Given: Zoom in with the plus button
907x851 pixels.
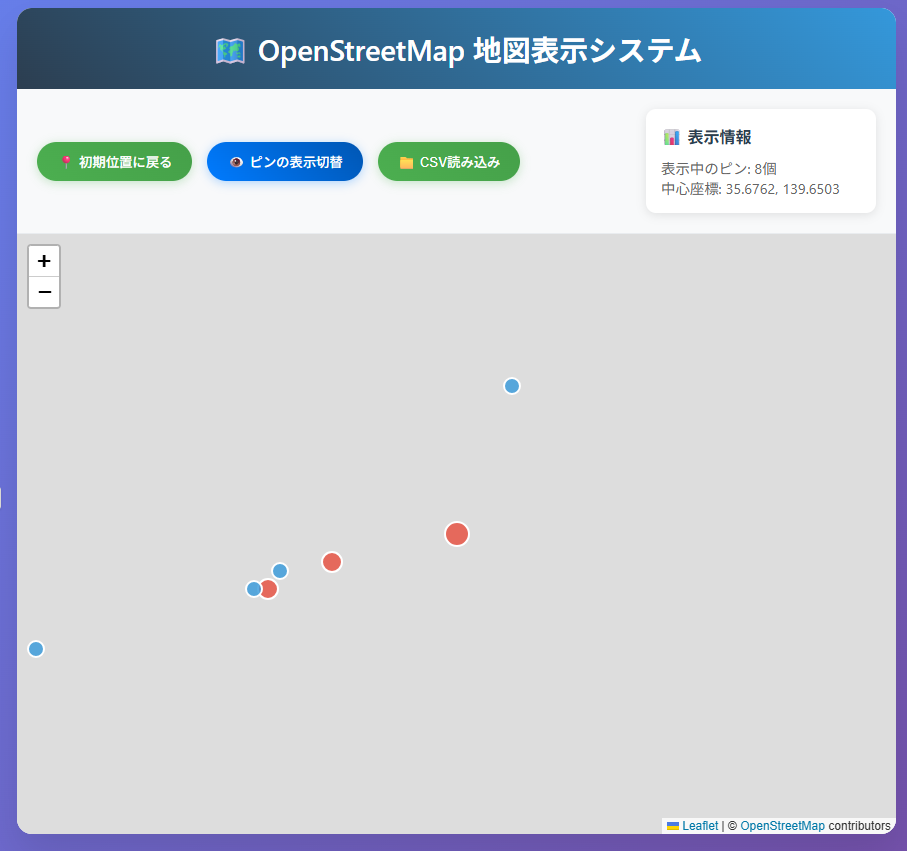Looking at the screenshot, I should pyautogui.click(x=44, y=261).
